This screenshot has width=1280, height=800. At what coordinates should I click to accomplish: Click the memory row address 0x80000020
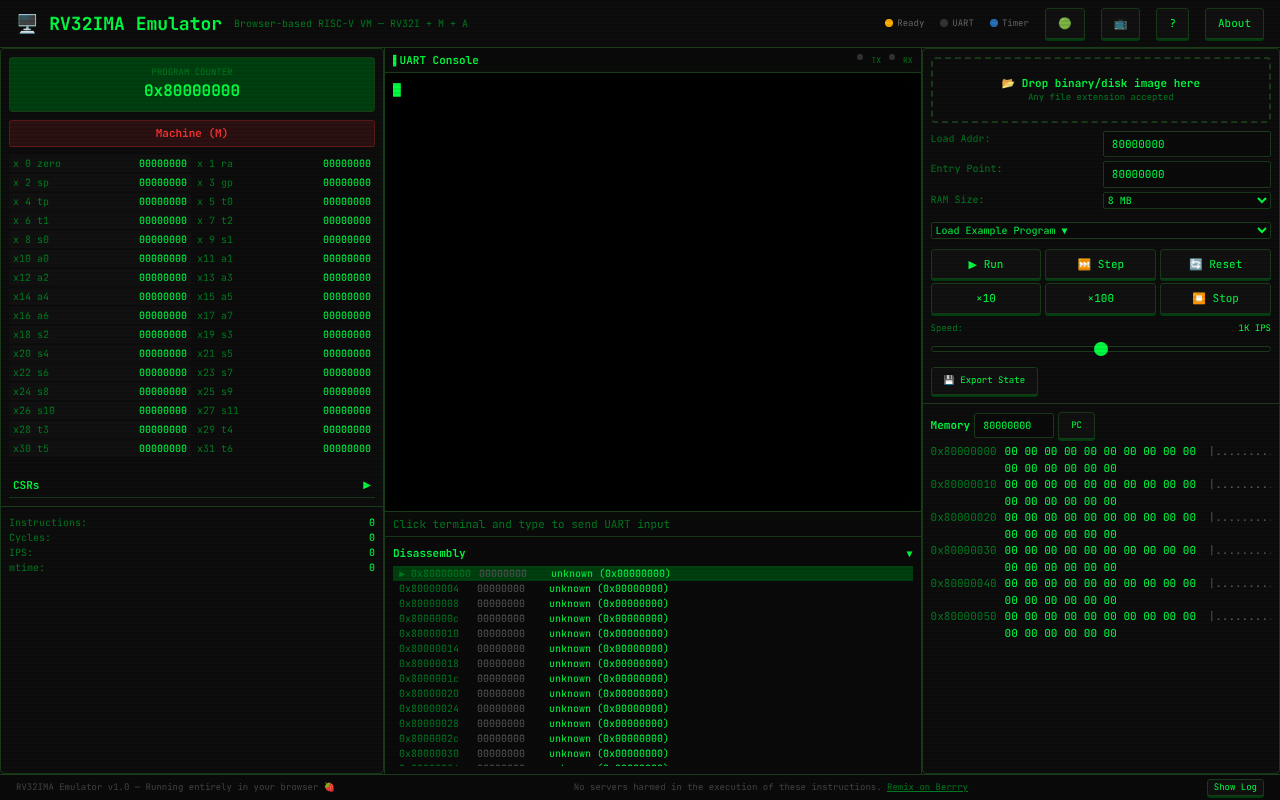(x=964, y=518)
